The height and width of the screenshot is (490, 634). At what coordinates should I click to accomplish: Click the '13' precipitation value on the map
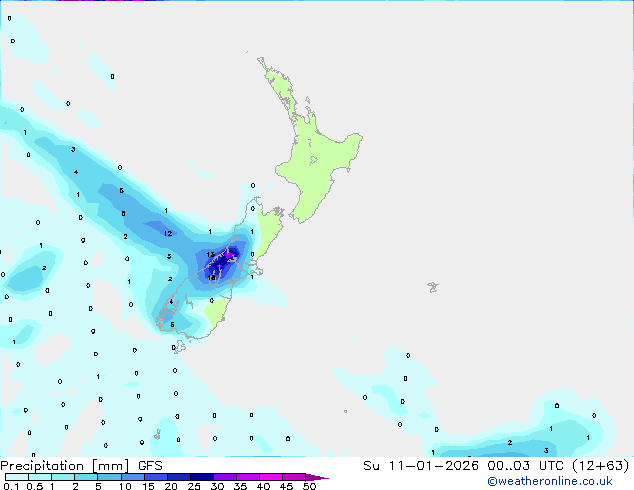[210, 255]
